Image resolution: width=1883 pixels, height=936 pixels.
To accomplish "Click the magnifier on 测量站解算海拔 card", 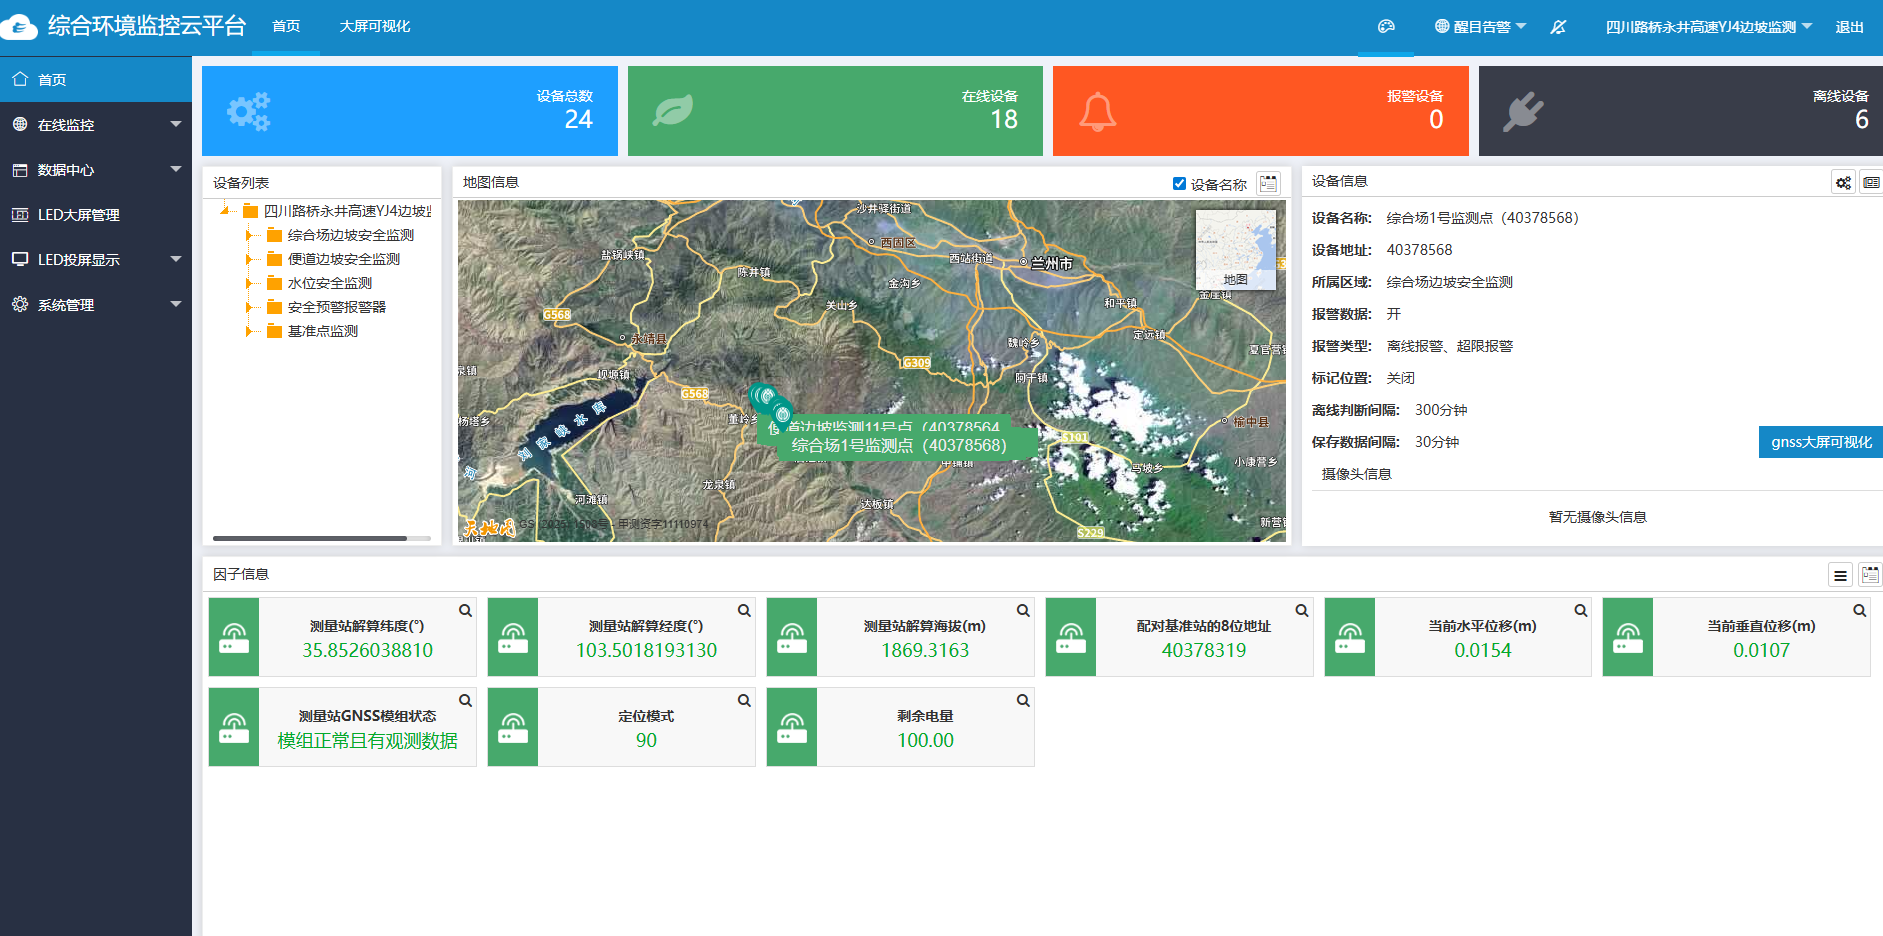I will coord(1023,611).
